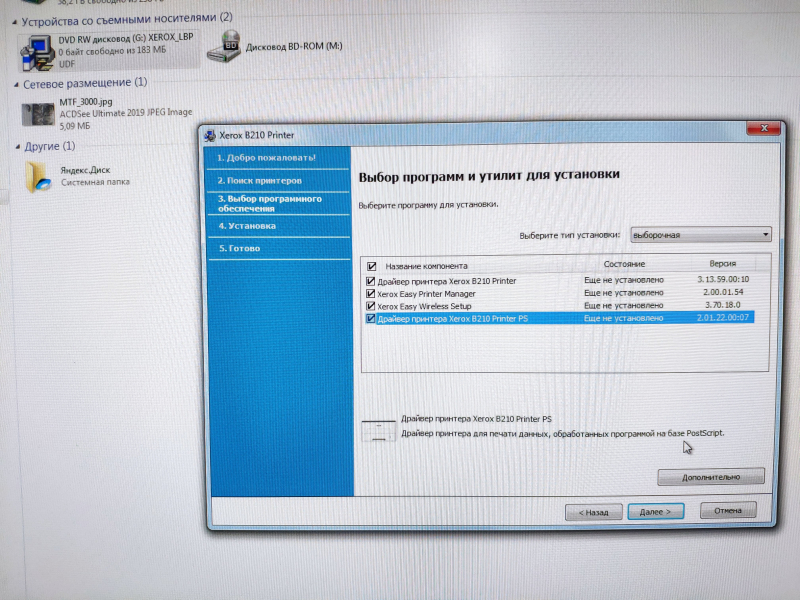Select the MTF_3000.jpg image thumbnail
The image size is (800, 600).
(38, 113)
